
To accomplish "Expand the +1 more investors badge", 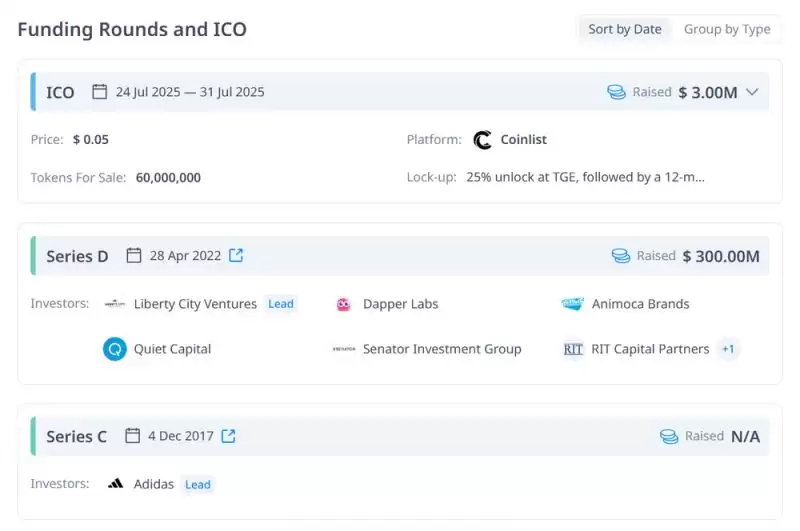I will click(x=728, y=349).
